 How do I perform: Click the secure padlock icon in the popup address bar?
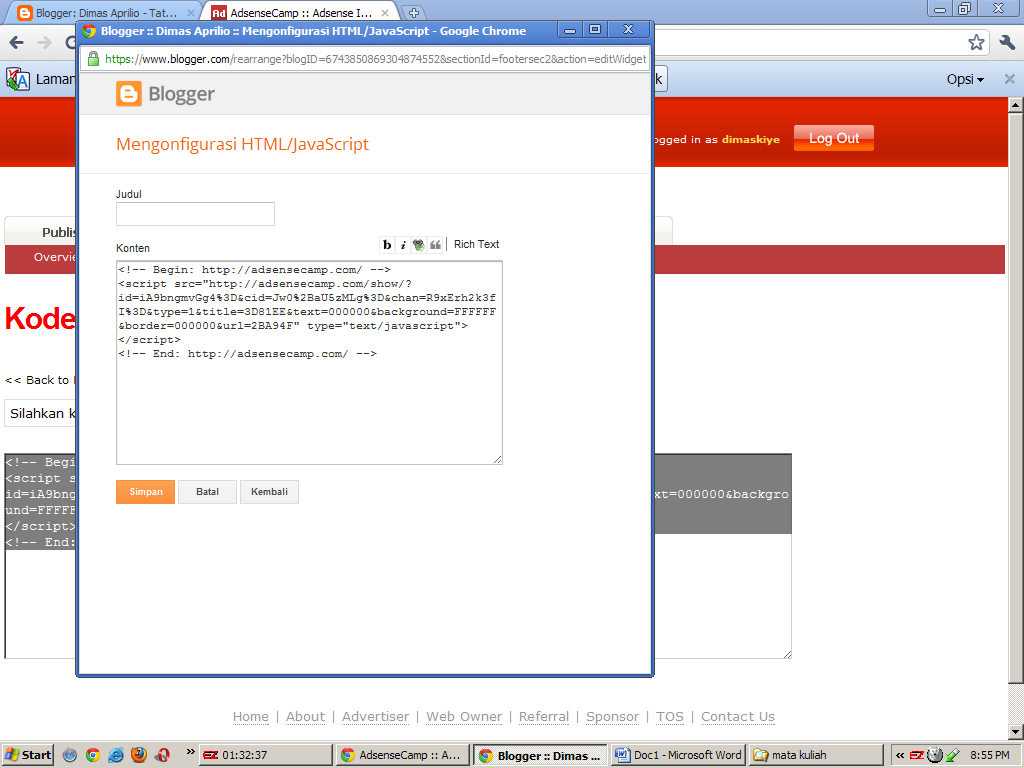tap(93, 59)
